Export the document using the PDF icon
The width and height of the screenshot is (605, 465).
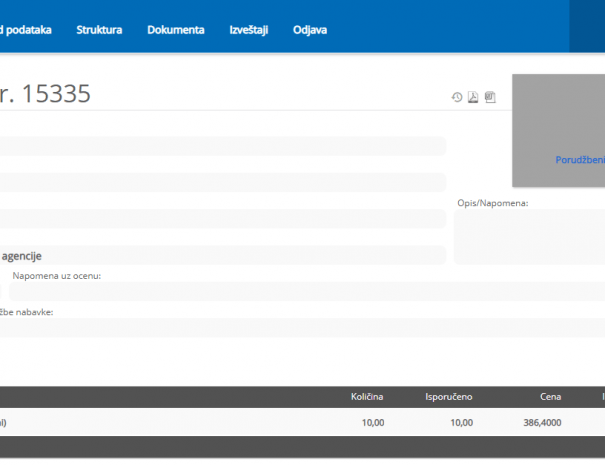(x=473, y=97)
